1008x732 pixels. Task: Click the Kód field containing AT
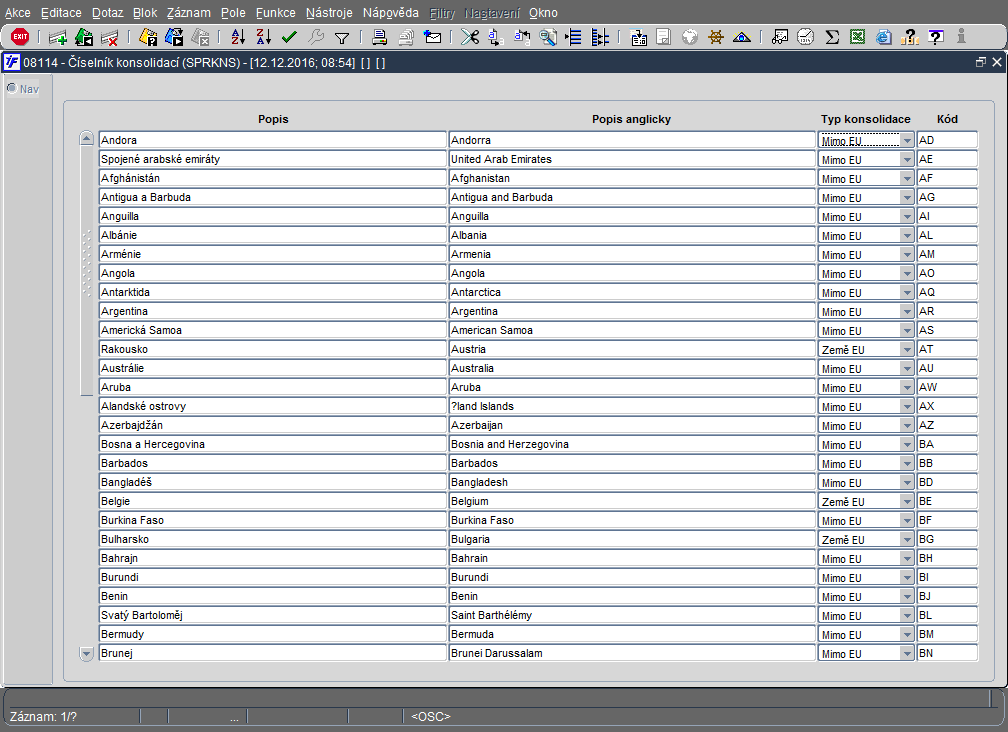point(947,350)
